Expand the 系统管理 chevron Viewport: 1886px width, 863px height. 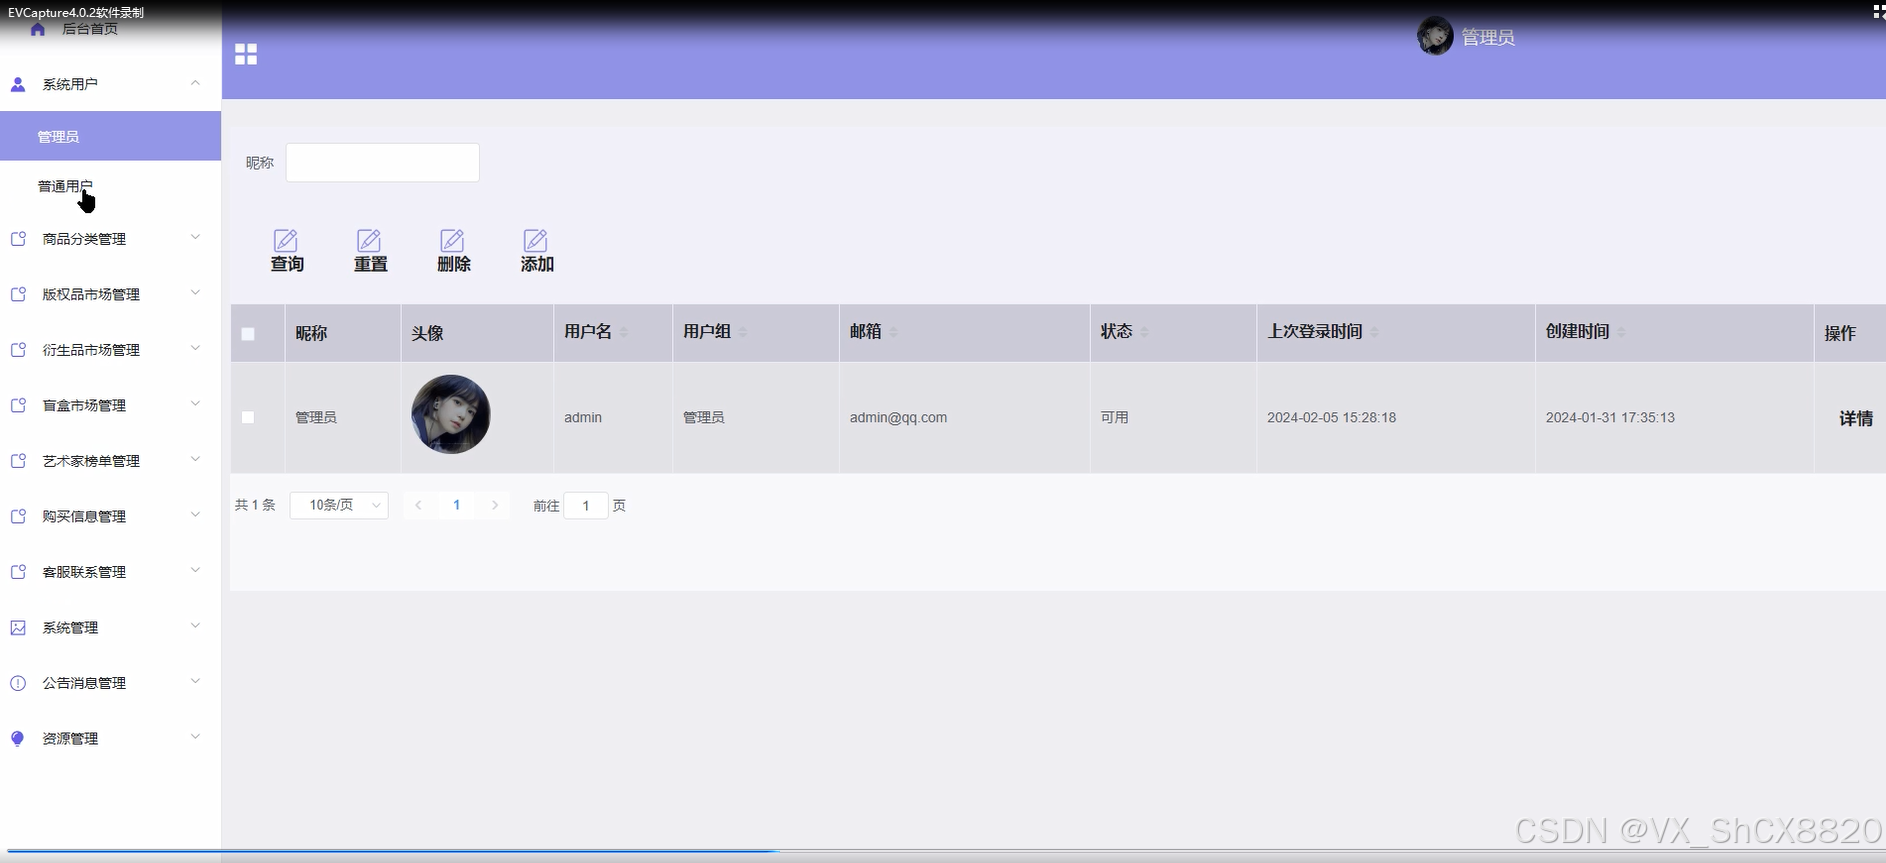click(x=195, y=626)
